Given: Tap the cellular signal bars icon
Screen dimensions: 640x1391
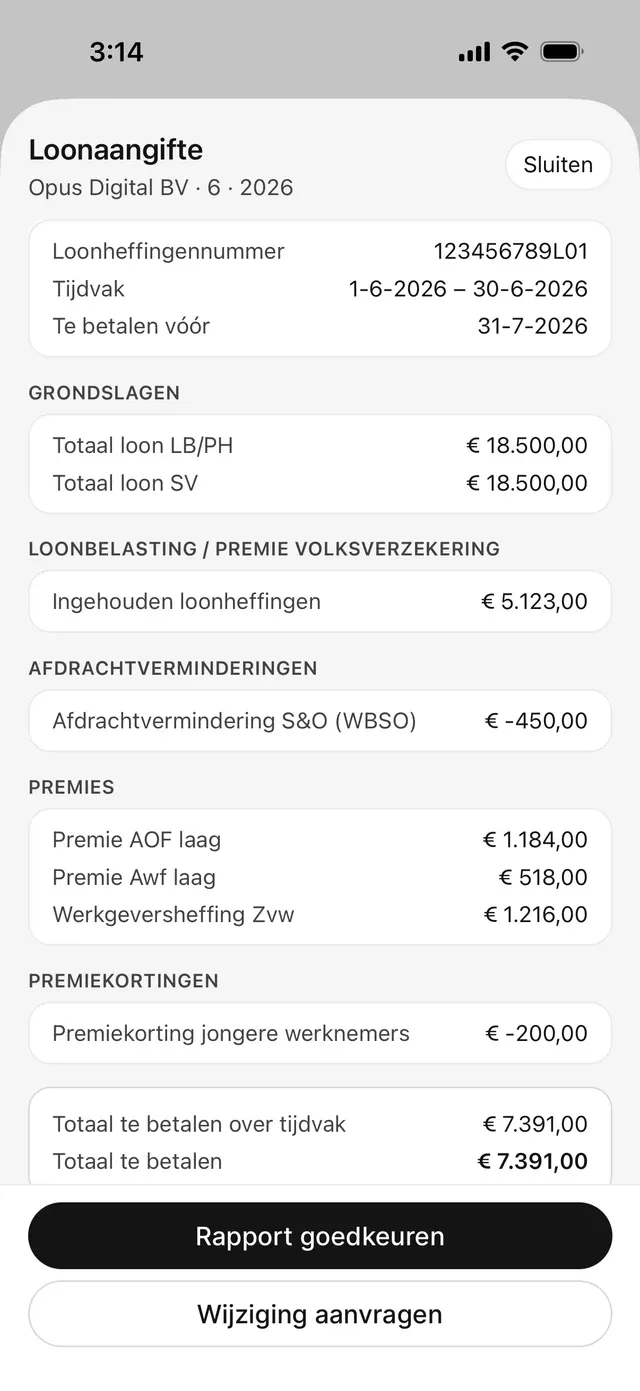Looking at the screenshot, I should pyautogui.click(x=474, y=52).
